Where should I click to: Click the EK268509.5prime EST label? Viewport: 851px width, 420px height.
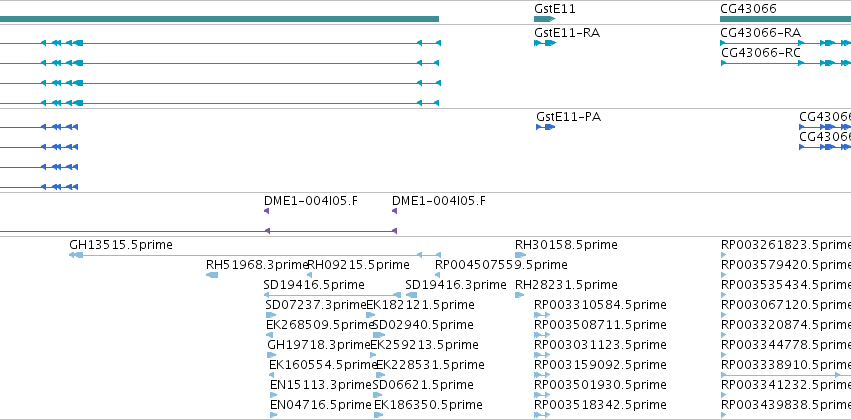(x=320, y=325)
